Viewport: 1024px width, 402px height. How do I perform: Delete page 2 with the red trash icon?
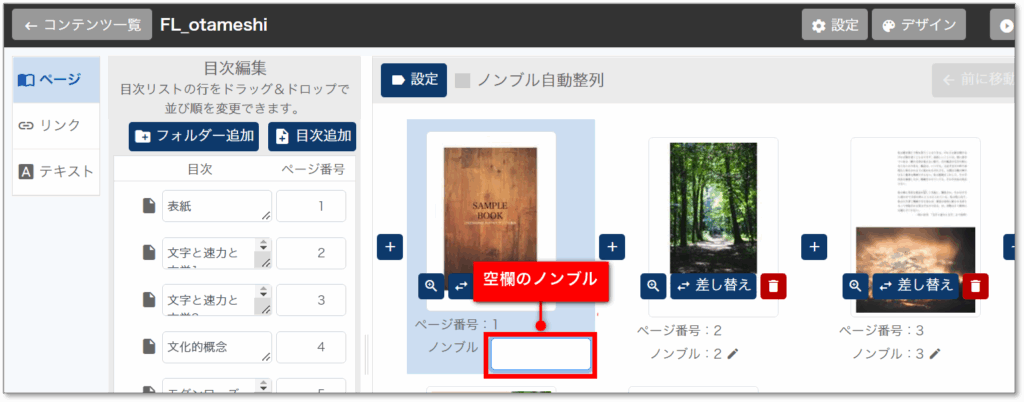773,286
